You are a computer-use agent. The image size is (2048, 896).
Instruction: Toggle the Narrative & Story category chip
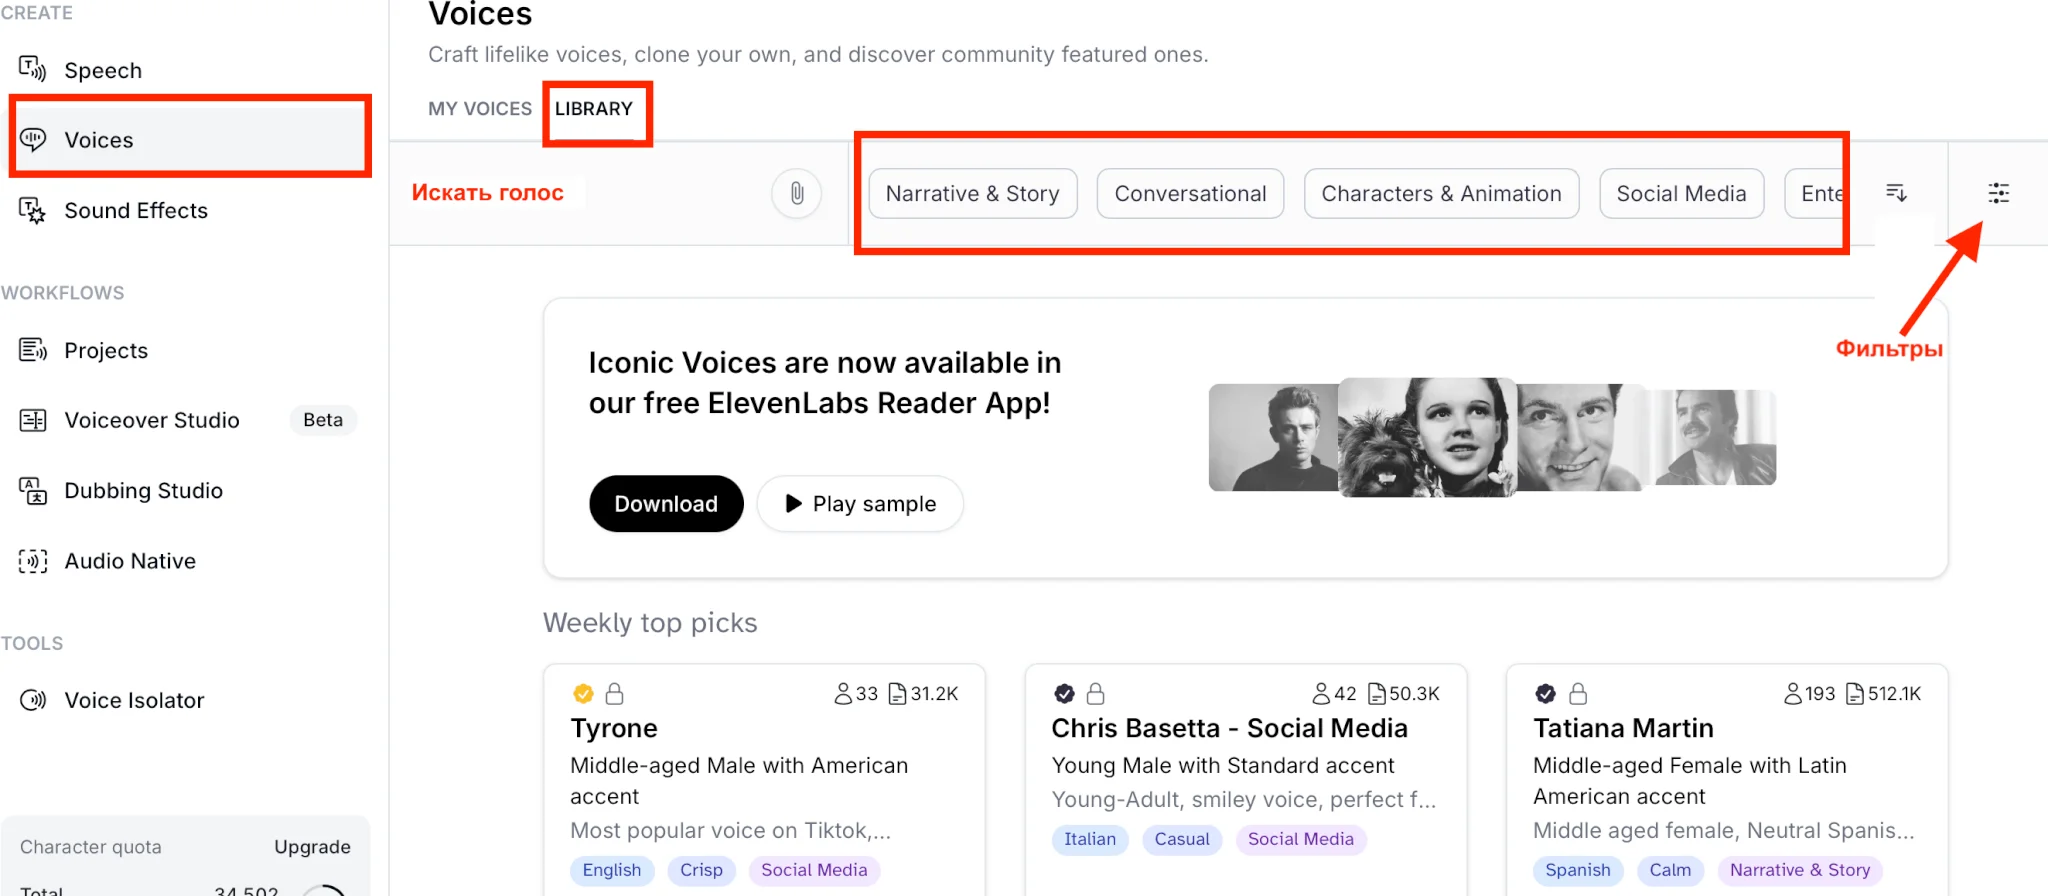point(972,194)
